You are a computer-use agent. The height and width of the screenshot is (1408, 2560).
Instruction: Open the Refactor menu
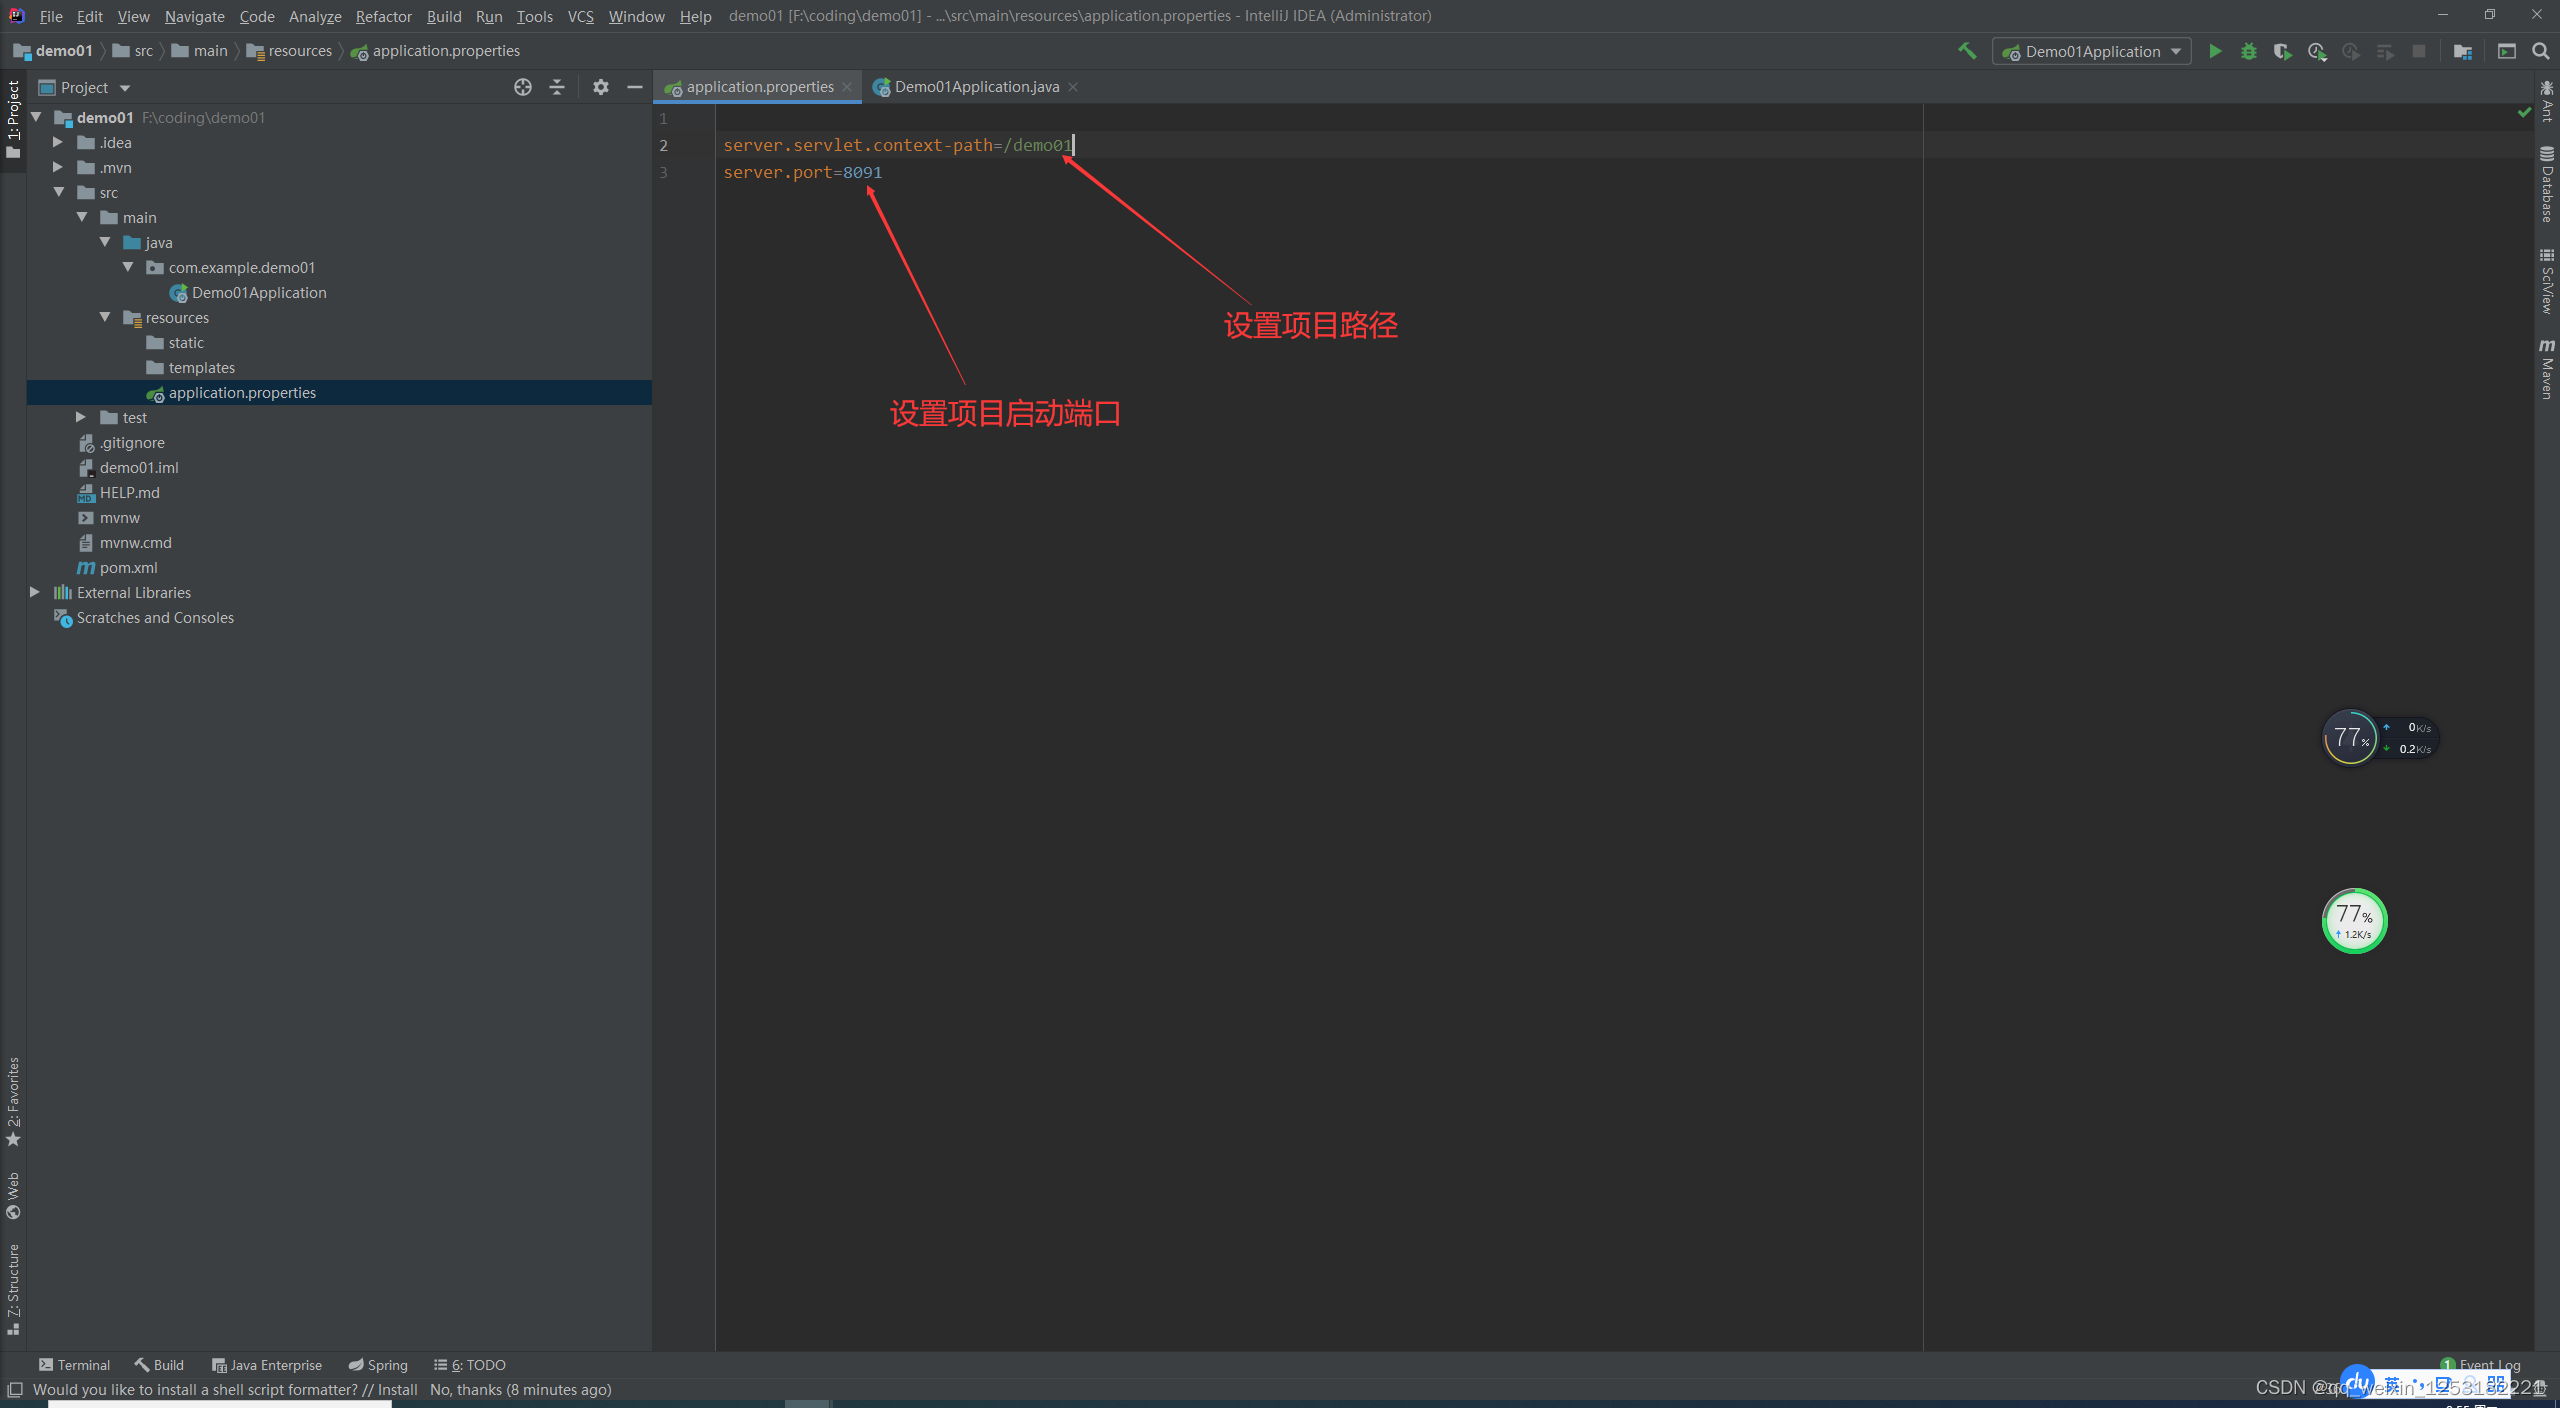(383, 16)
